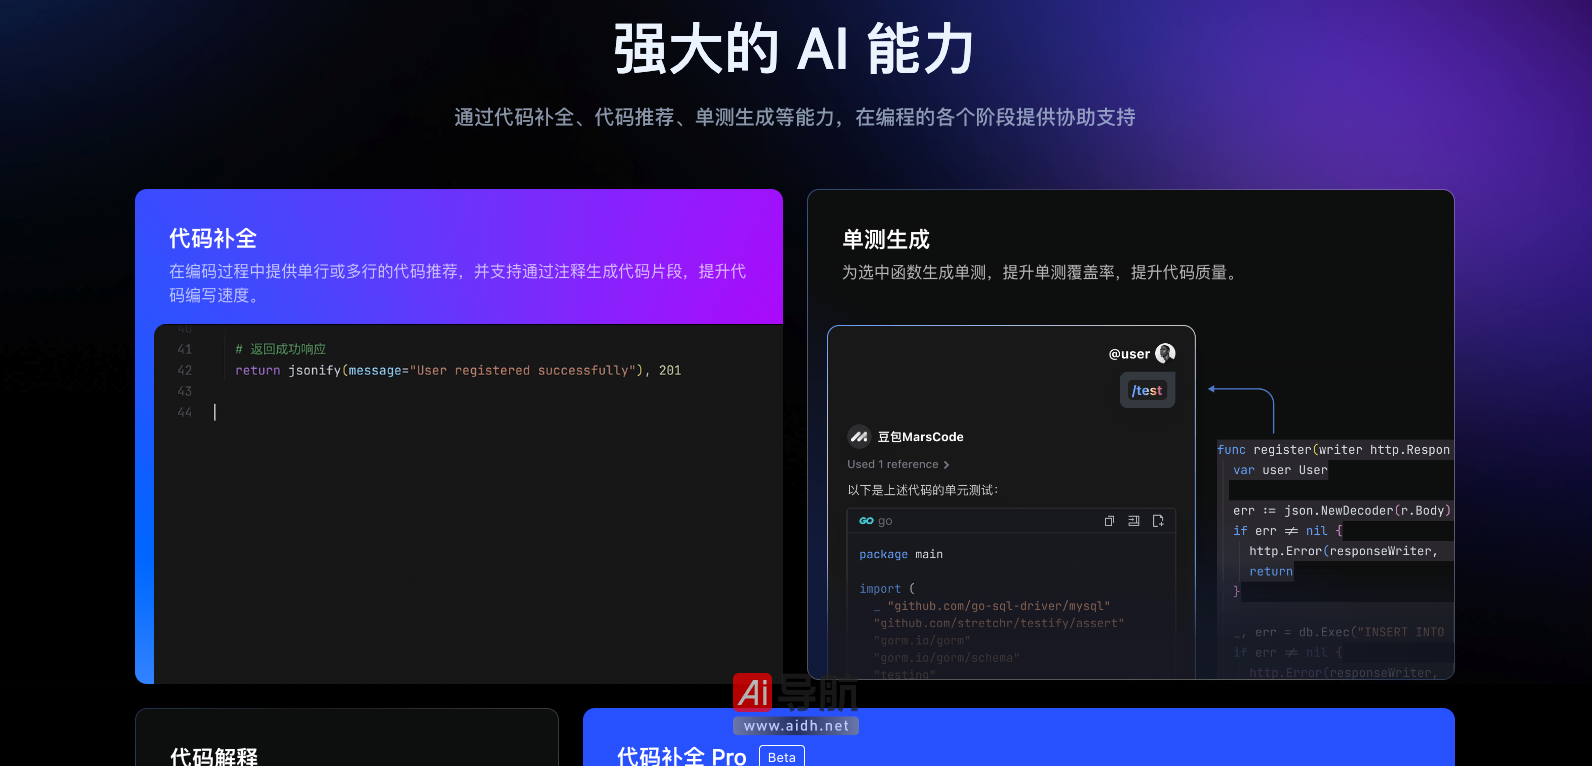Click the var user User line
The height and width of the screenshot is (766, 1592).
click(1280, 470)
